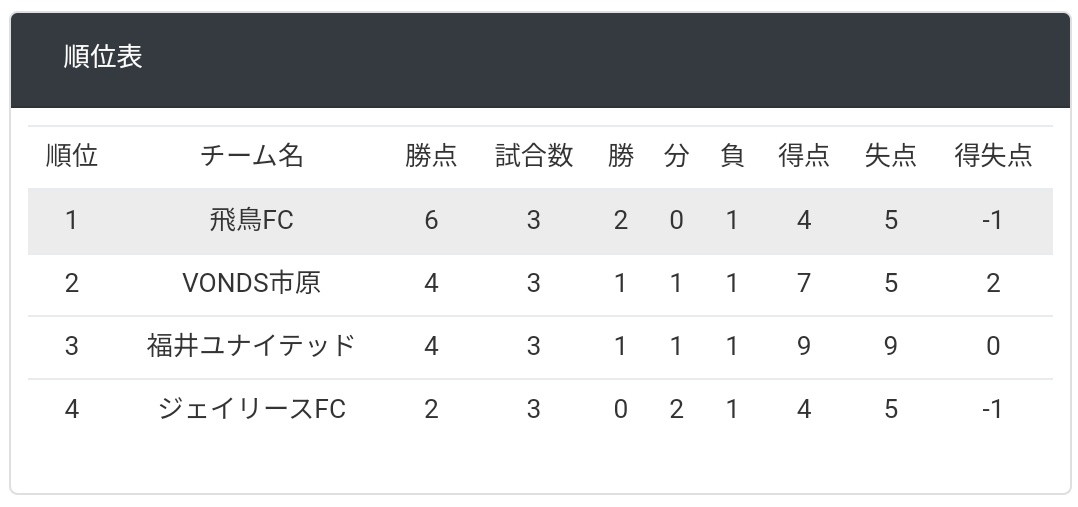This screenshot has width=1078, height=507.
Task: Select the 順位 column header
Action: click(x=72, y=156)
